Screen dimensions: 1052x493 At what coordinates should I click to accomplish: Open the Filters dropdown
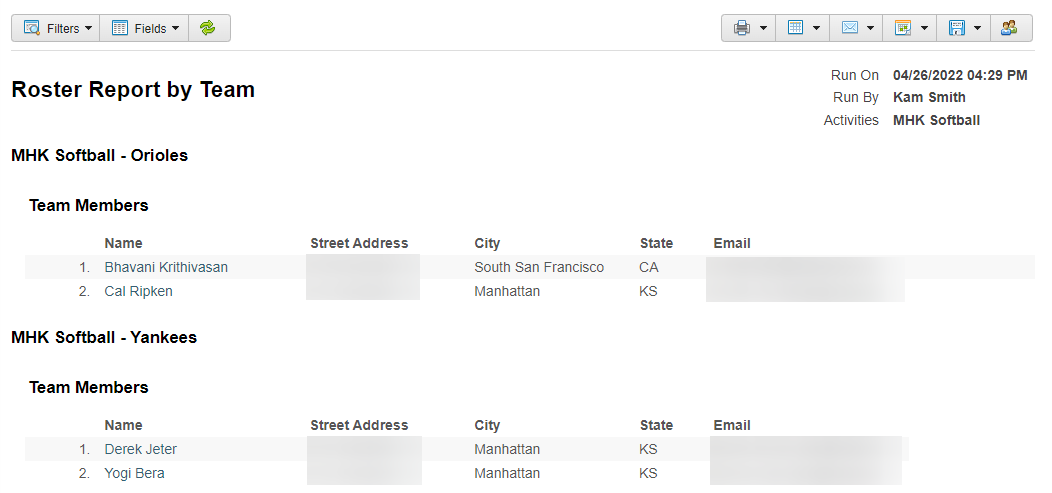(x=56, y=28)
